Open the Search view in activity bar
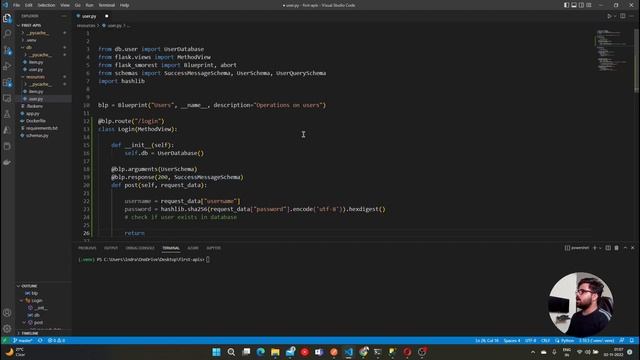 click(x=7, y=34)
